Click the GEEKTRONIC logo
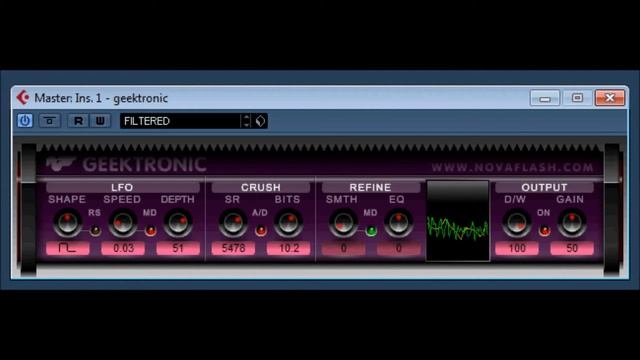This screenshot has width=640, height=360. [x=126, y=164]
